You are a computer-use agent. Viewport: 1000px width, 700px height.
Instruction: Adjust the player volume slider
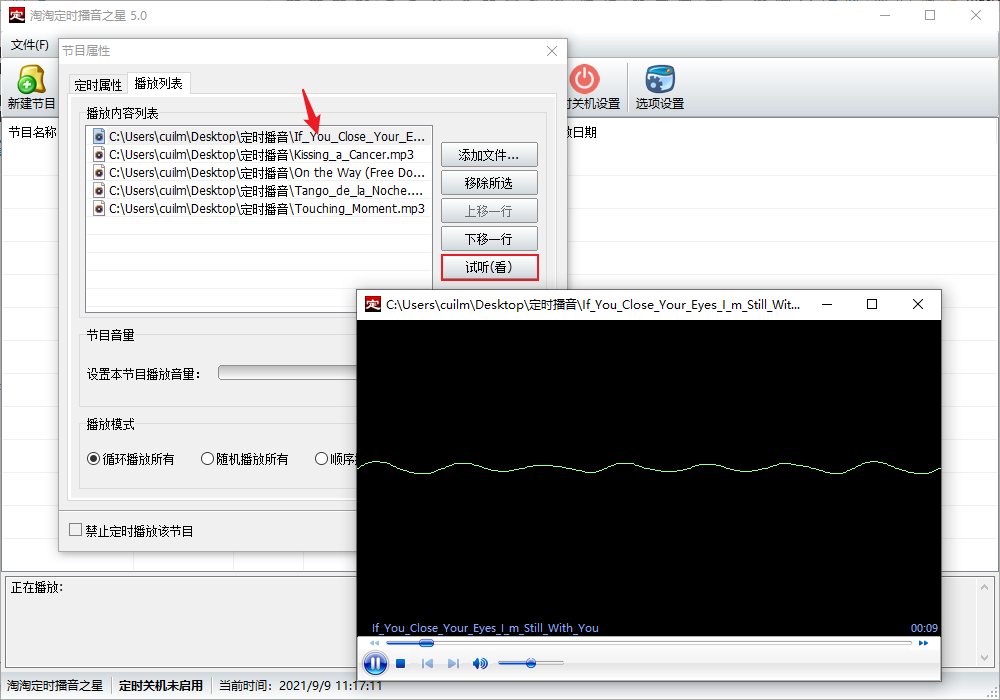click(531, 664)
